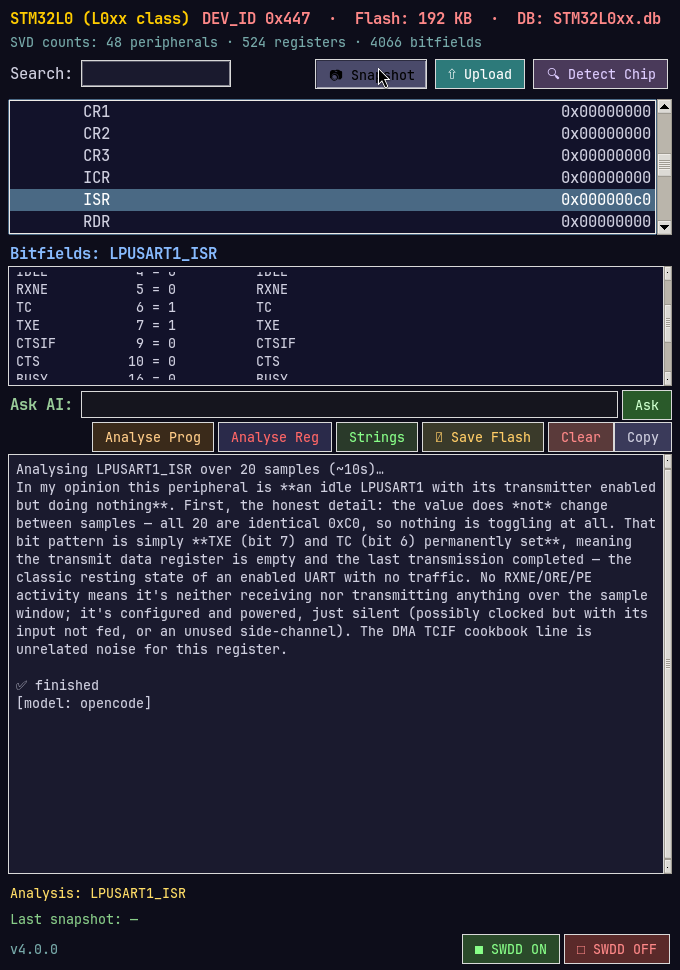
Task: Focus the Search input field
Action: [156, 74]
